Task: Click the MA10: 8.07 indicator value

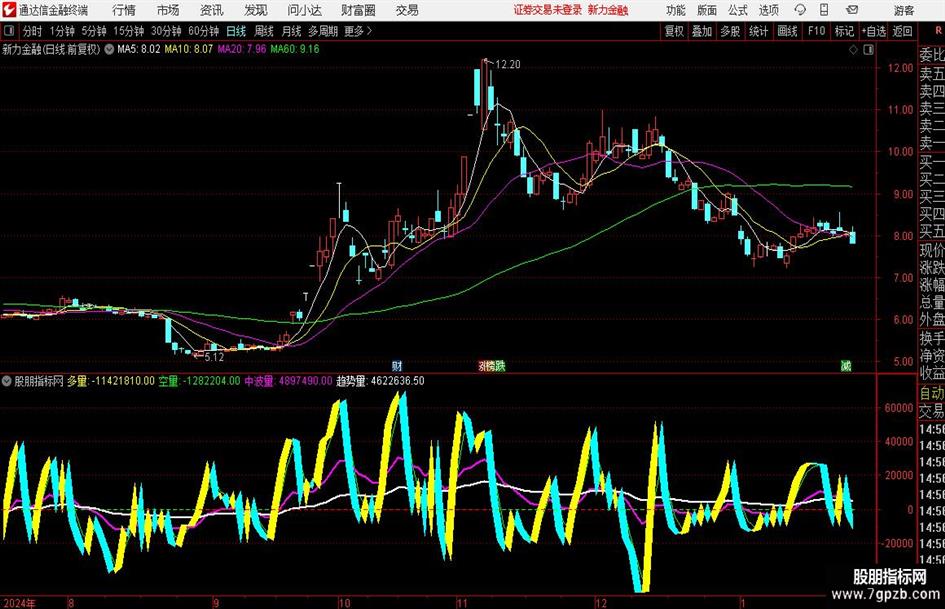Action: pyautogui.click(x=189, y=49)
